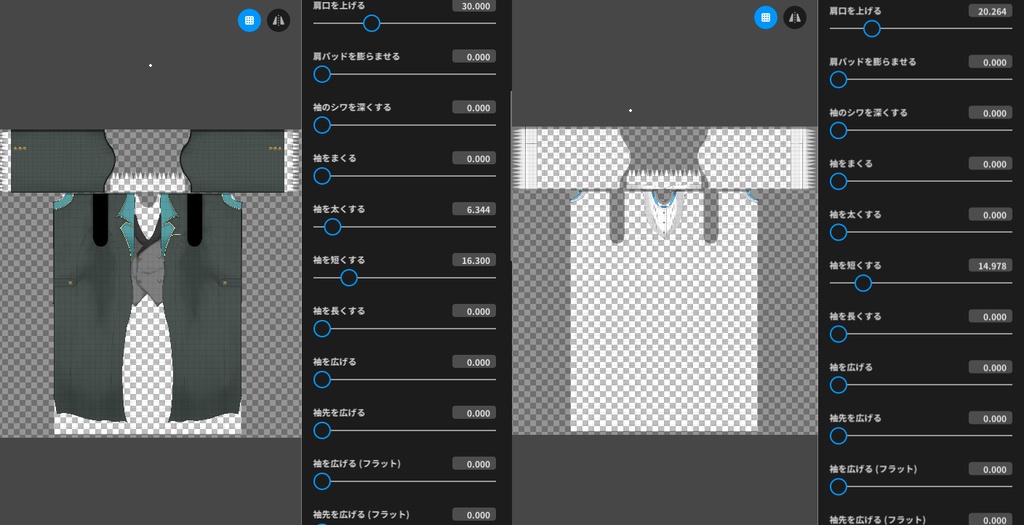
Task: Toggle the blue grid icon above the white shirt texture
Action: pos(765,18)
